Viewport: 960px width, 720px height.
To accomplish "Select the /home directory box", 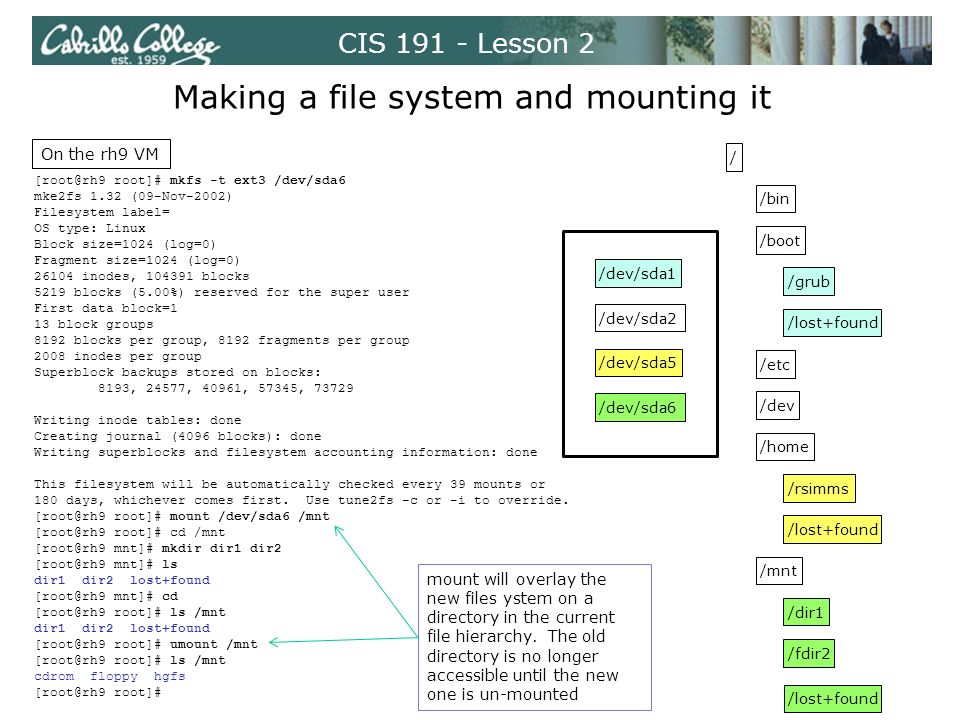I will click(x=785, y=447).
